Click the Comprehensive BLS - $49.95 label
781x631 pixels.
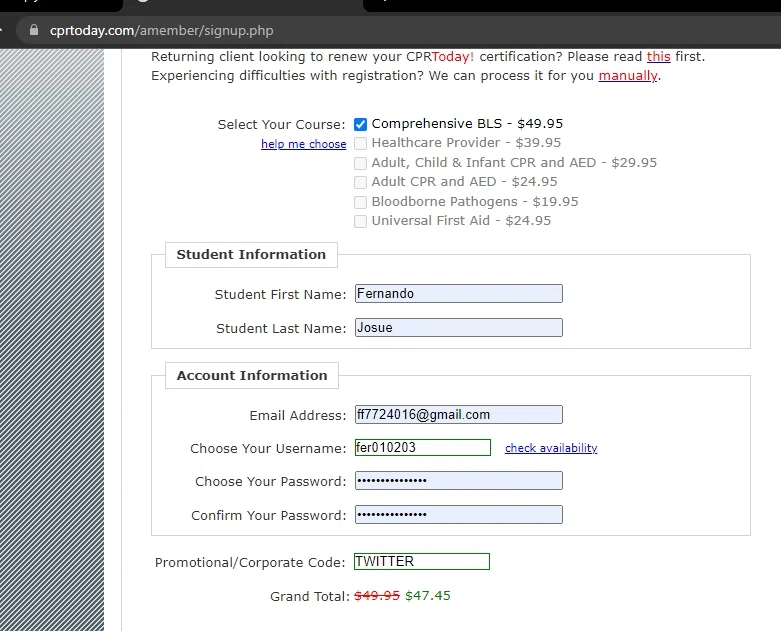pyautogui.click(x=467, y=124)
